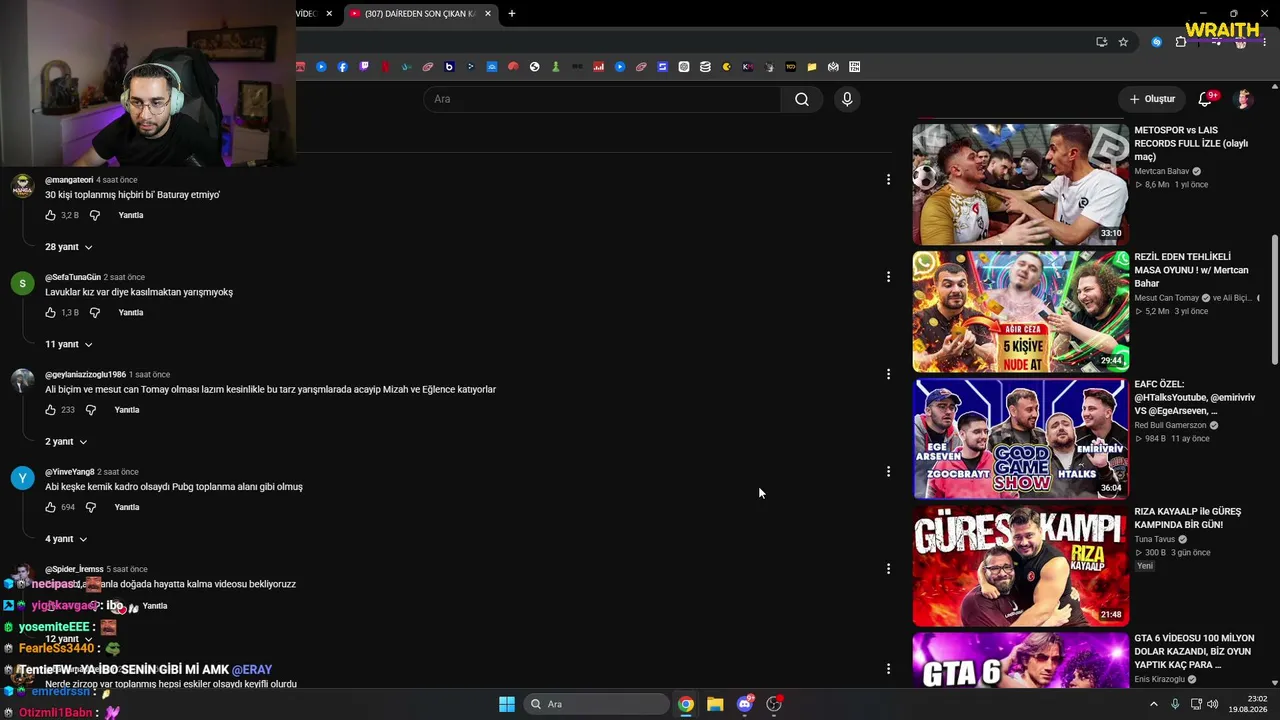Dislike the @SefaTunaGün comment
The image size is (1280, 720).
coord(95,312)
